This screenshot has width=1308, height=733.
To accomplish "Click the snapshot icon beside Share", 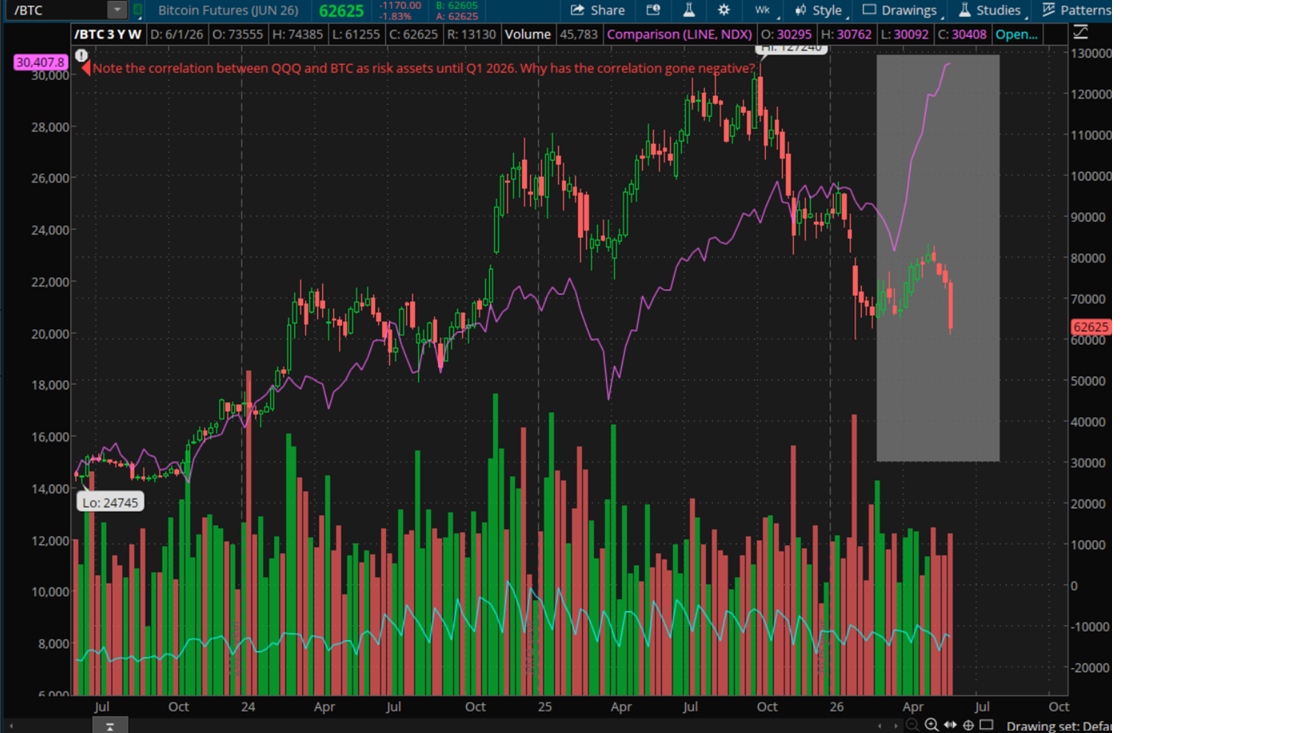I will click(x=653, y=10).
